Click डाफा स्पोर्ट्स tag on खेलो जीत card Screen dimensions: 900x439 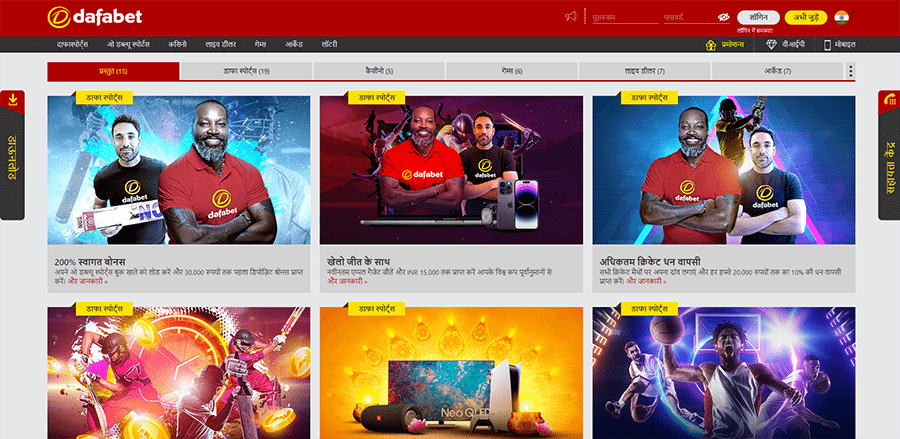point(377,98)
